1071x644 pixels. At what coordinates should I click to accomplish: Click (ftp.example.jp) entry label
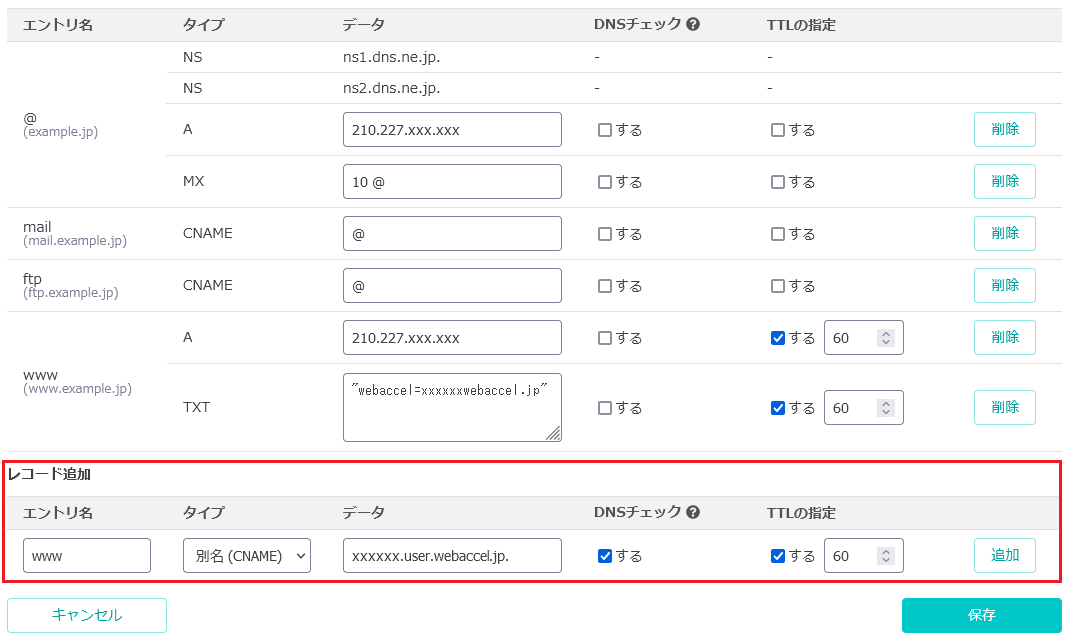click(71, 293)
